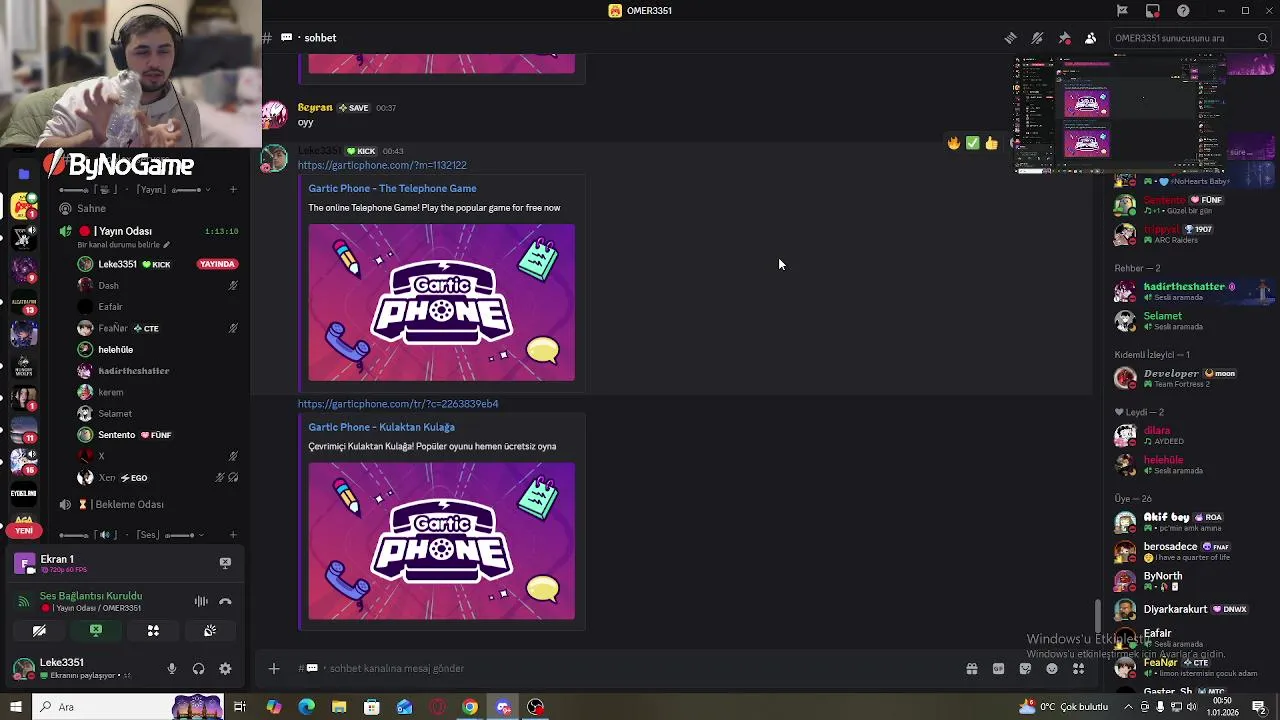The image size is (1280, 720).
Task: Enlarge second Gartic Phone embed image
Action: click(x=441, y=541)
